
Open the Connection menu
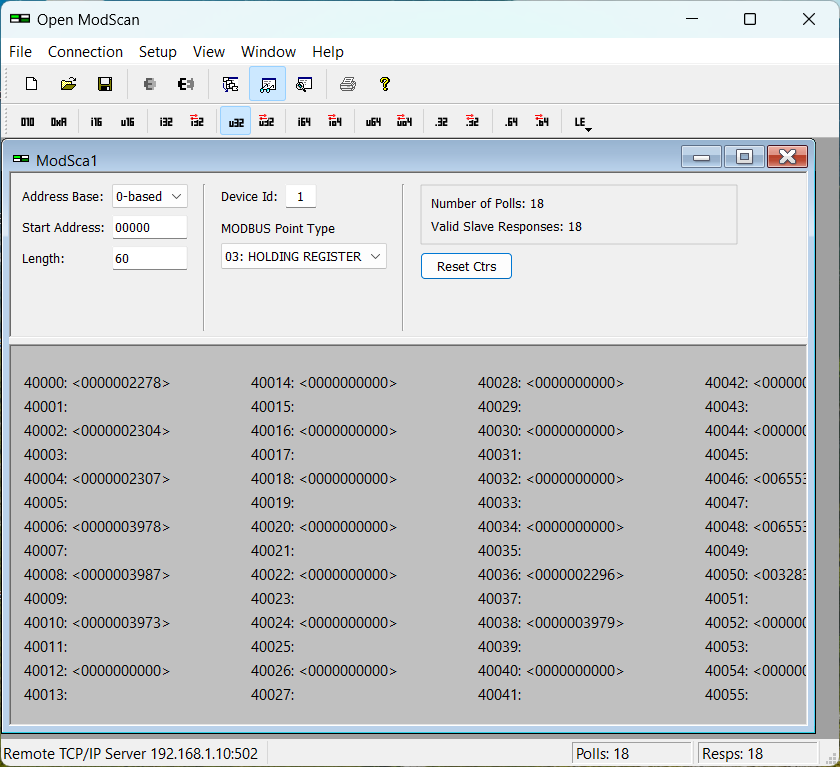click(85, 52)
